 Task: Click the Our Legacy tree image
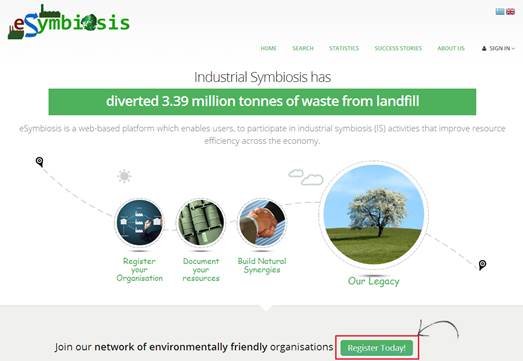[374, 215]
